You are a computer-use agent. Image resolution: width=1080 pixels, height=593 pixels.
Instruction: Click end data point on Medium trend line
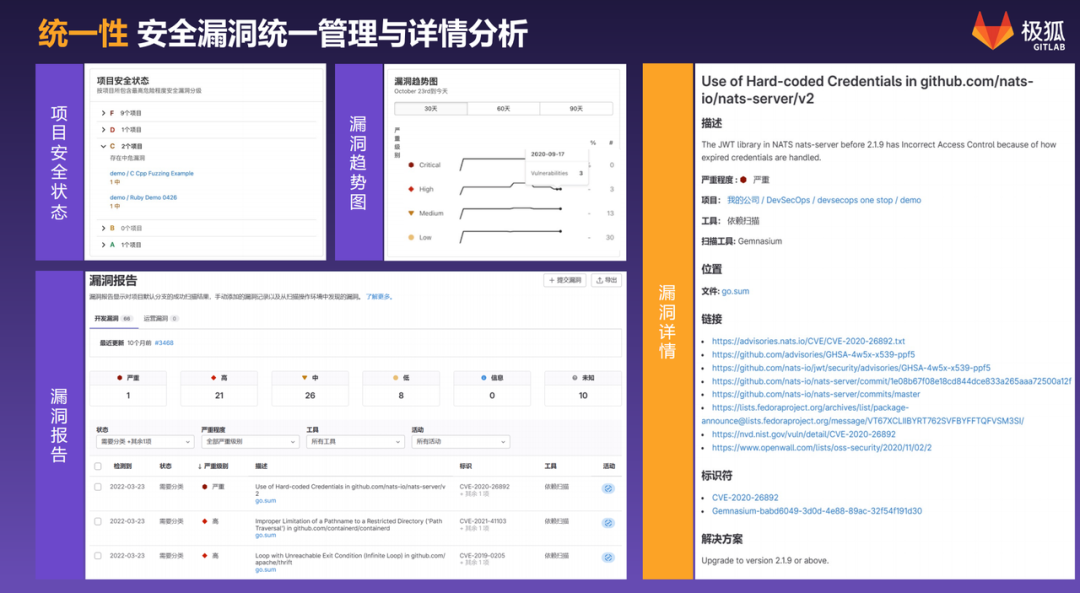click(x=561, y=208)
